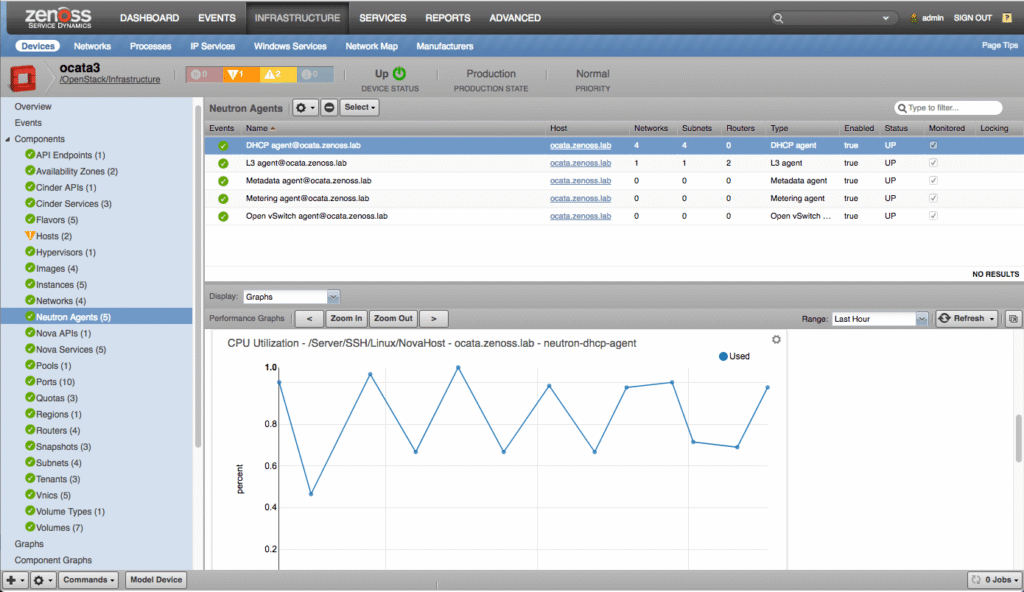
Task: Click the red ocata3 device icon
Action: 23,78
